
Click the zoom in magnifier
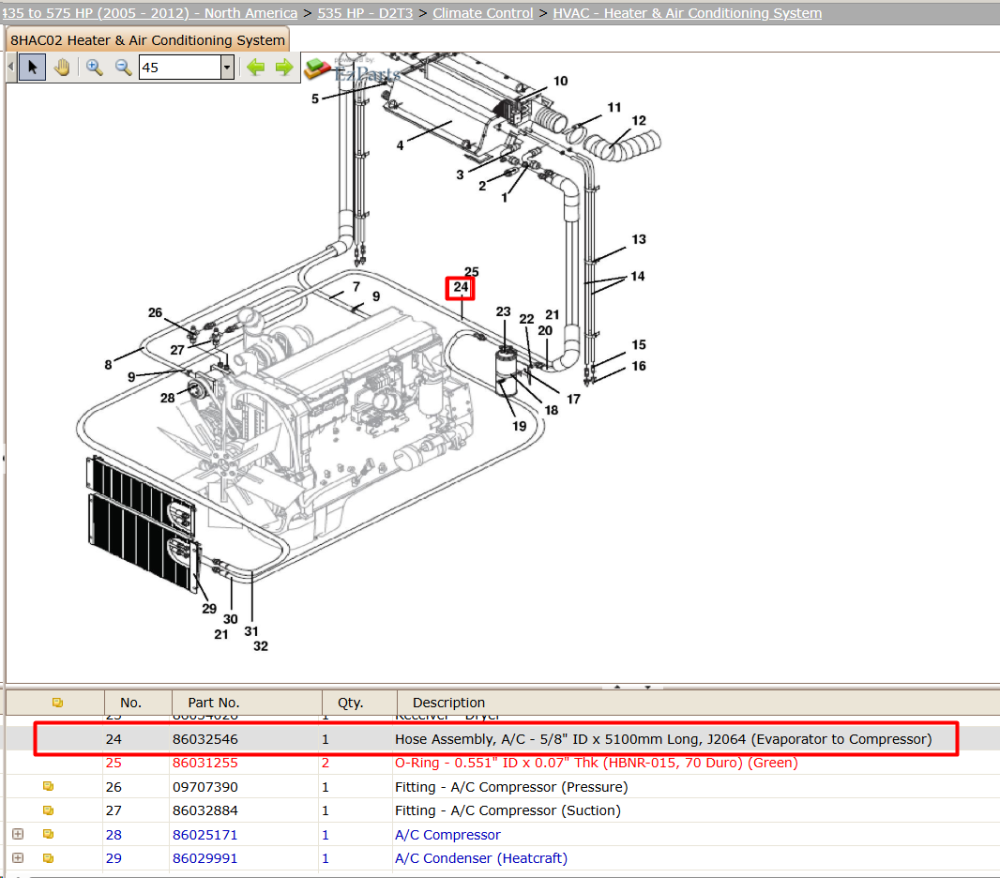(94, 67)
